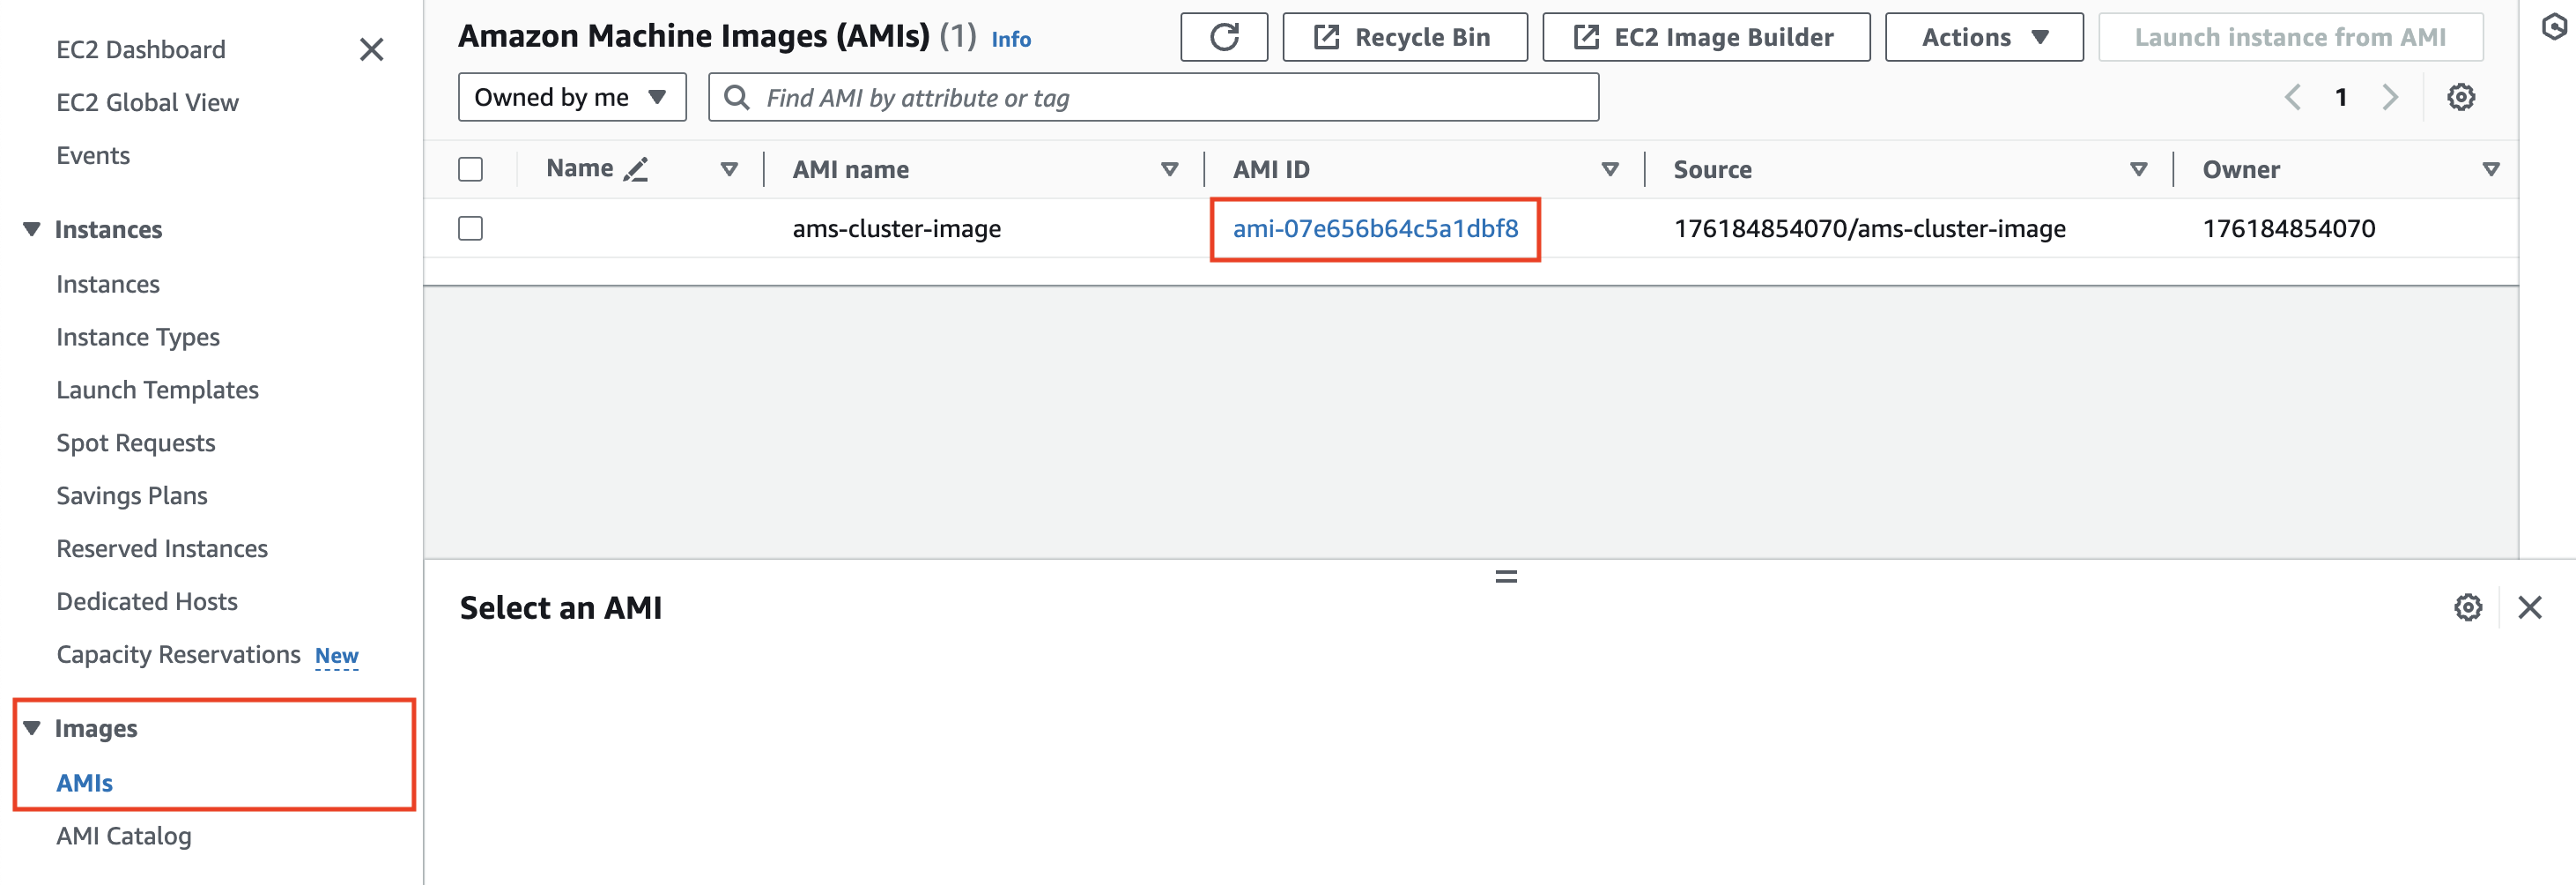Open Savings Plans page

coord(131,496)
